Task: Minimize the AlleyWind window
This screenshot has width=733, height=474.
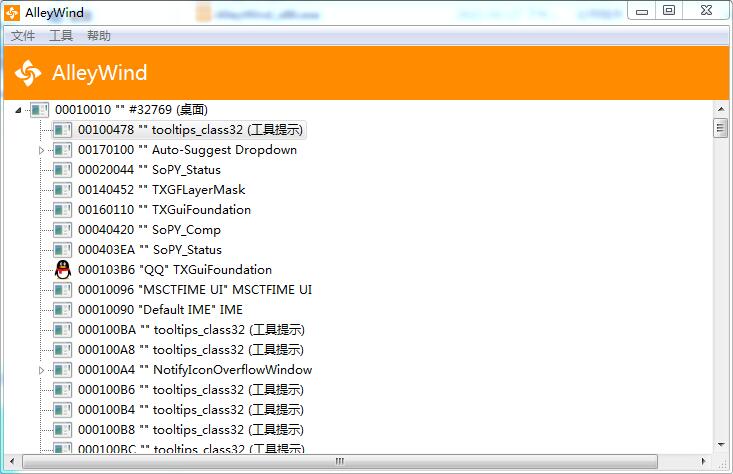Action: pos(642,11)
